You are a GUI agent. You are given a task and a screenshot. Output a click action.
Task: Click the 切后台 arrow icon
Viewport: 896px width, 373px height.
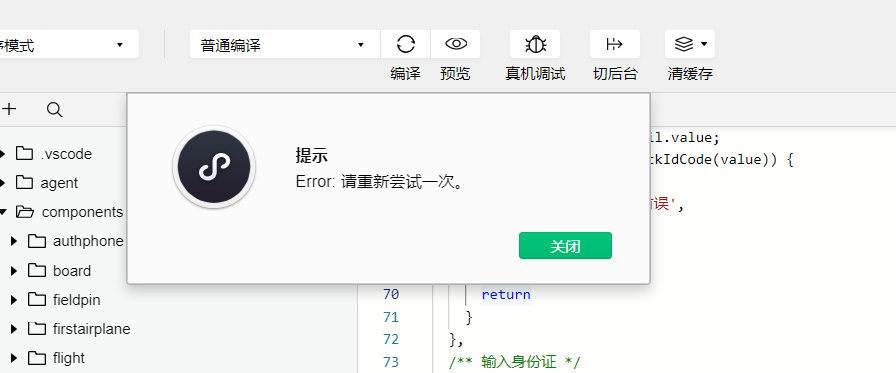coord(615,44)
